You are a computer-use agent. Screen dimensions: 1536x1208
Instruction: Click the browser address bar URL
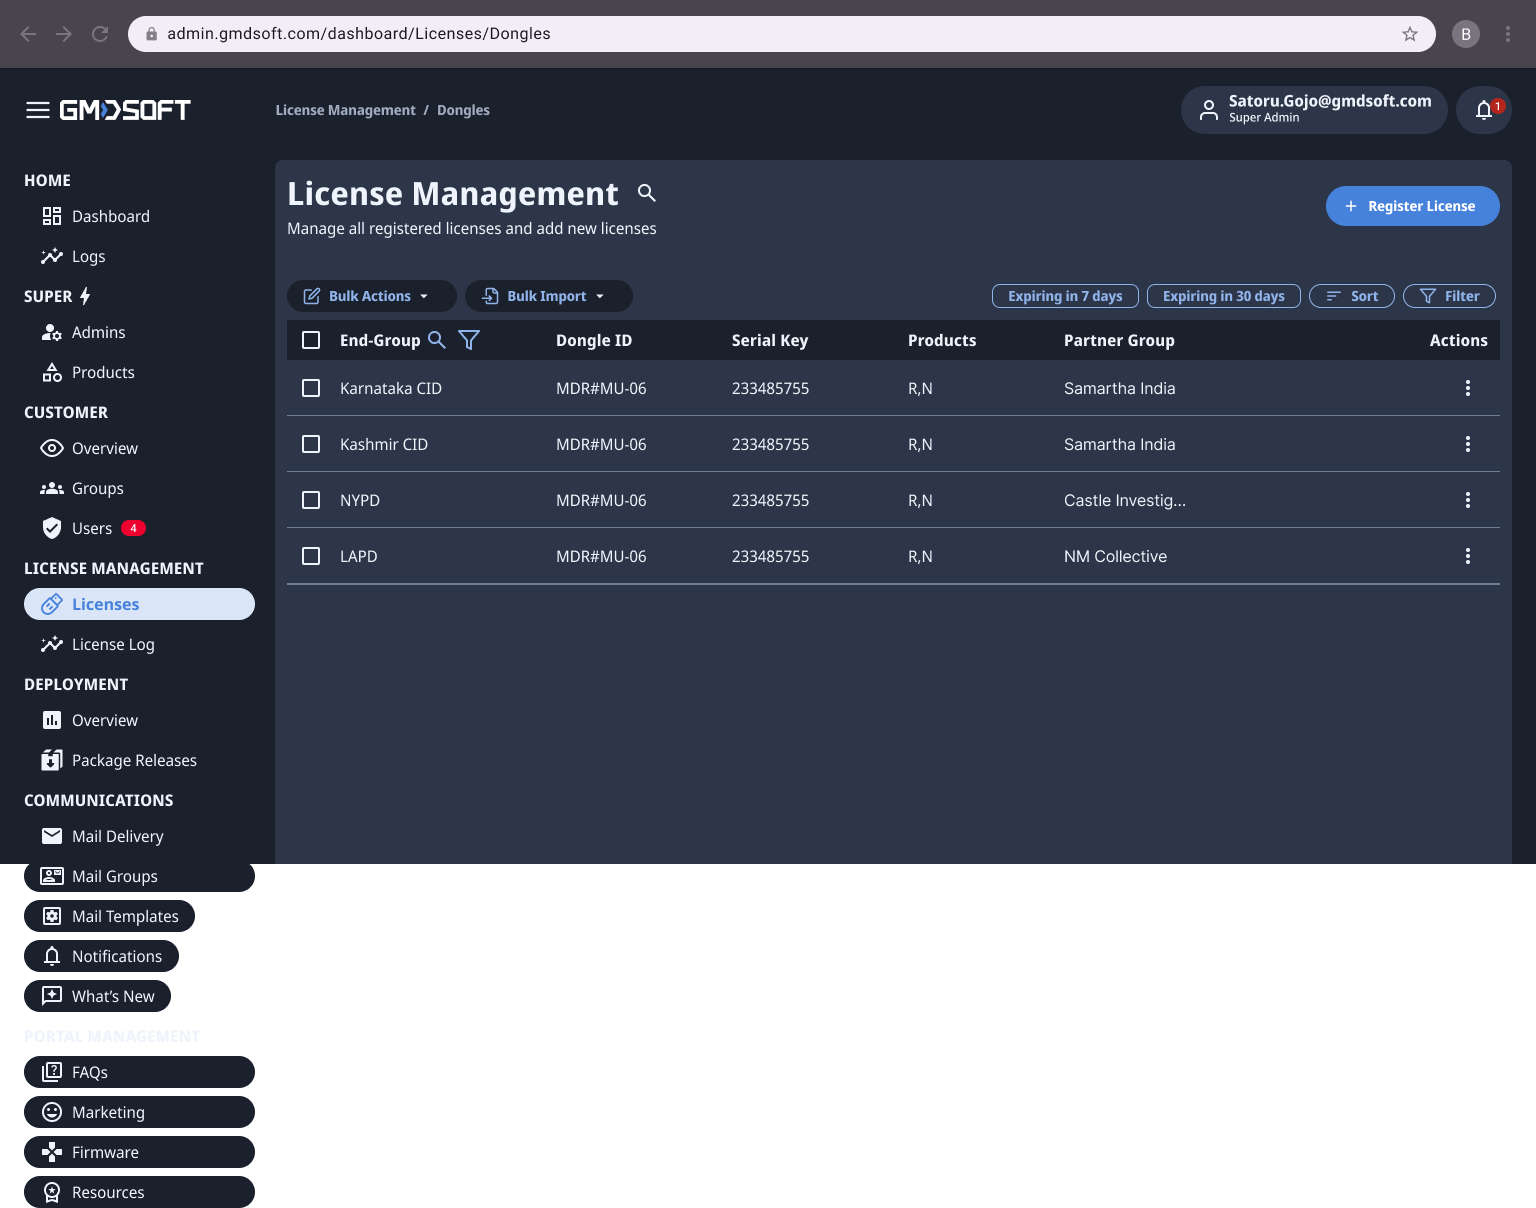click(x=358, y=34)
